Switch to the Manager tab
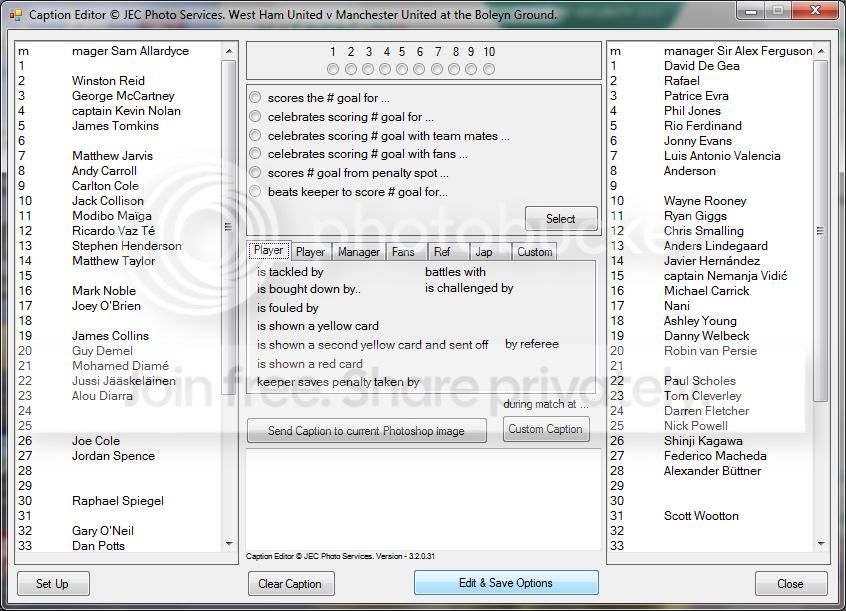The width and height of the screenshot is (846, 611). [358, 252]
